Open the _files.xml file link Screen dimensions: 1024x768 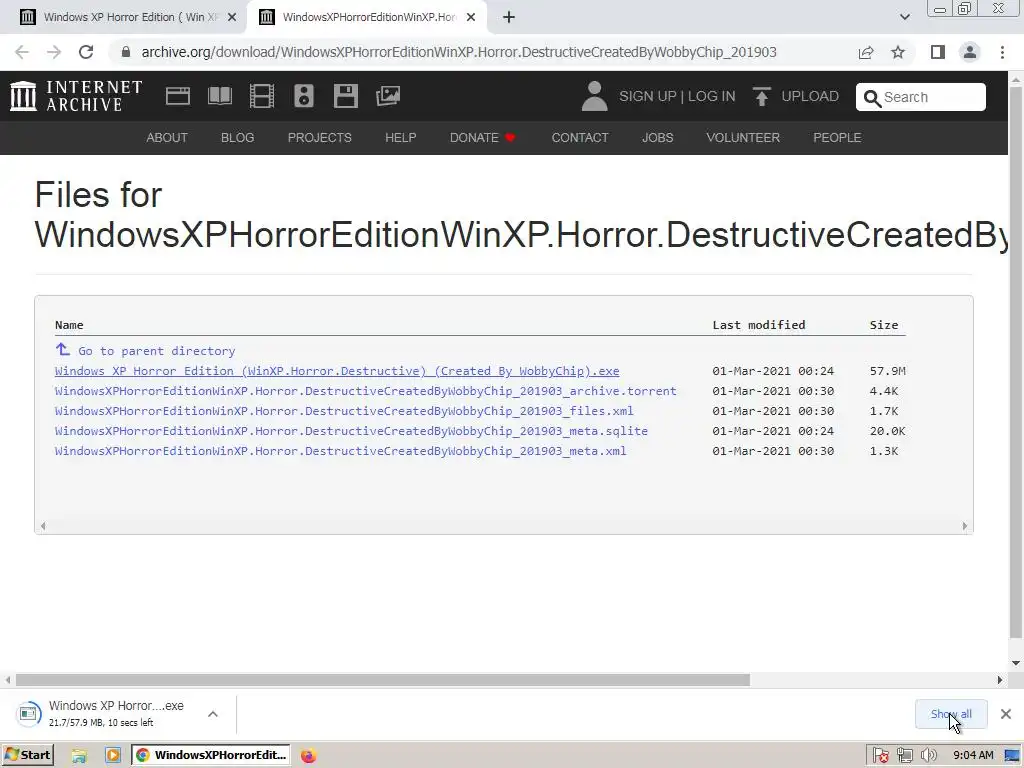click(344, 411)
